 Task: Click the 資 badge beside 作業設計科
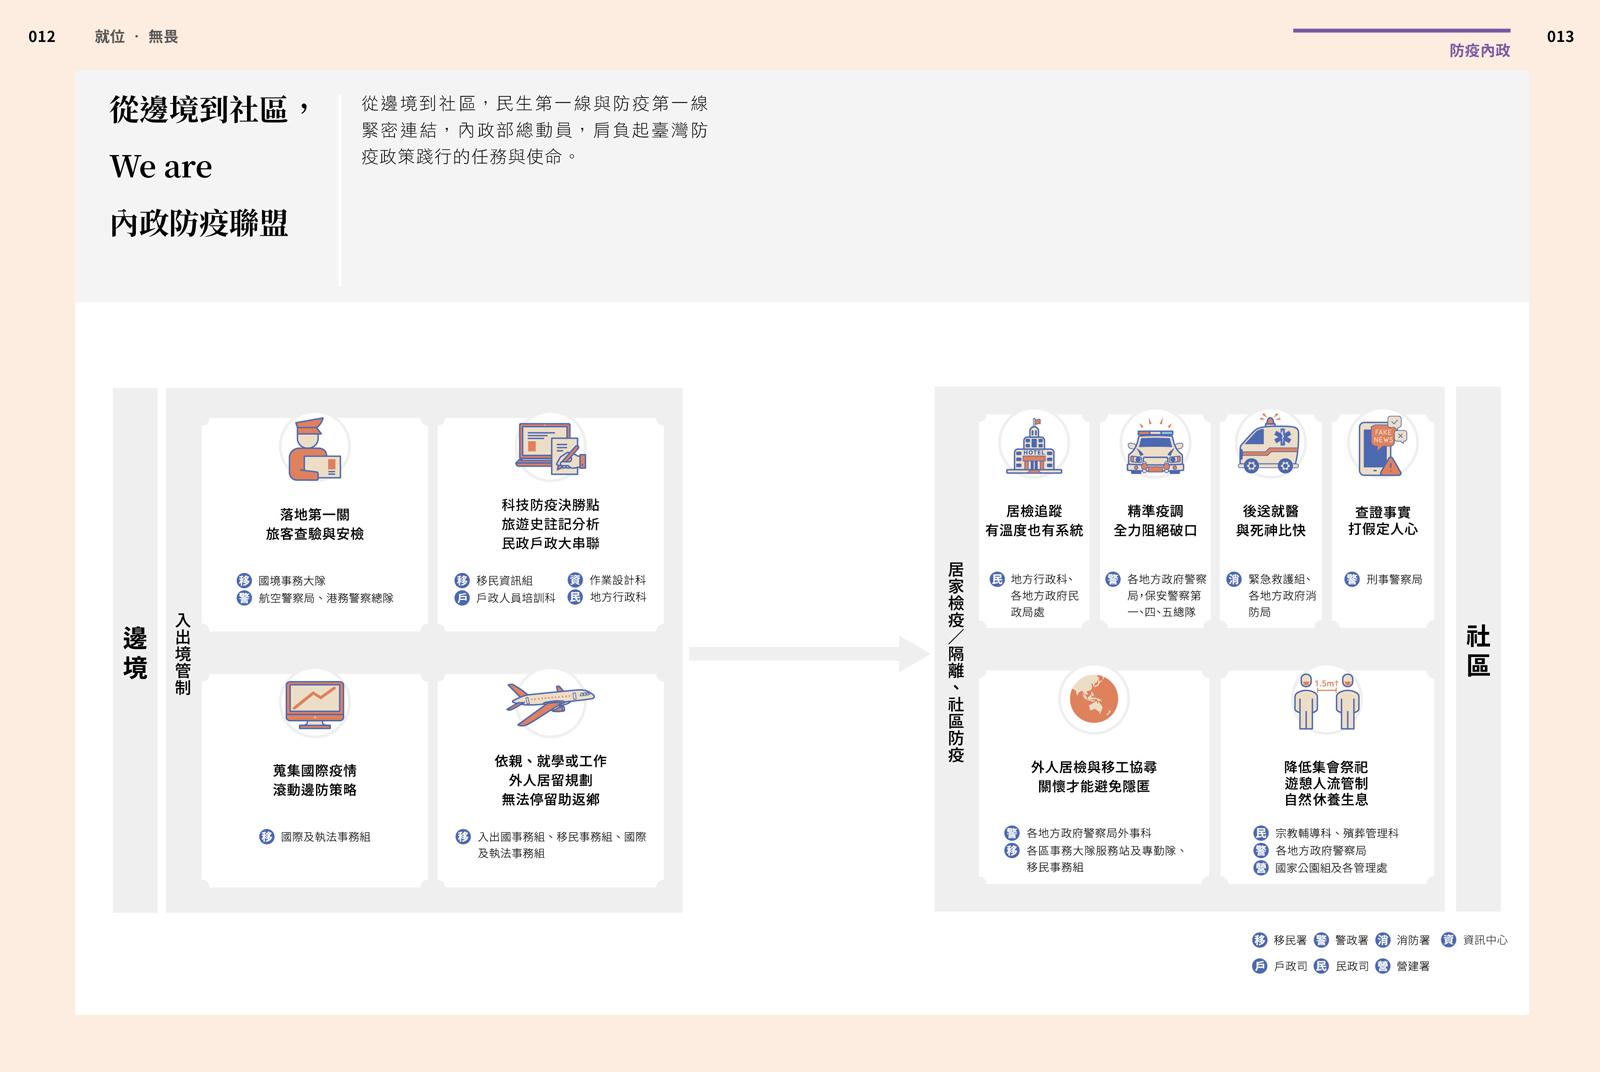[575, 579]
